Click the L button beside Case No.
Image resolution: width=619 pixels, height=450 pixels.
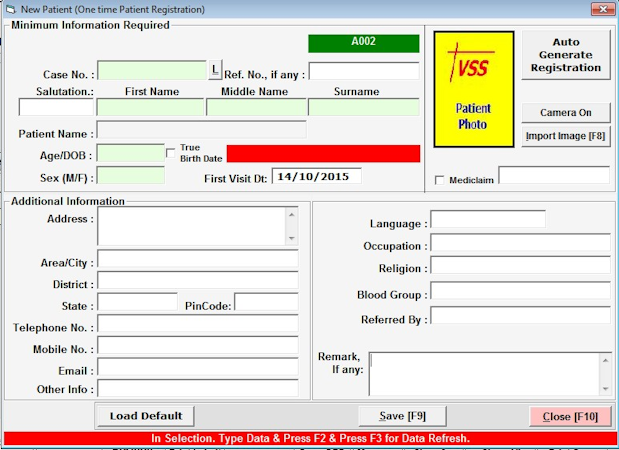click(x=215, y=70)
